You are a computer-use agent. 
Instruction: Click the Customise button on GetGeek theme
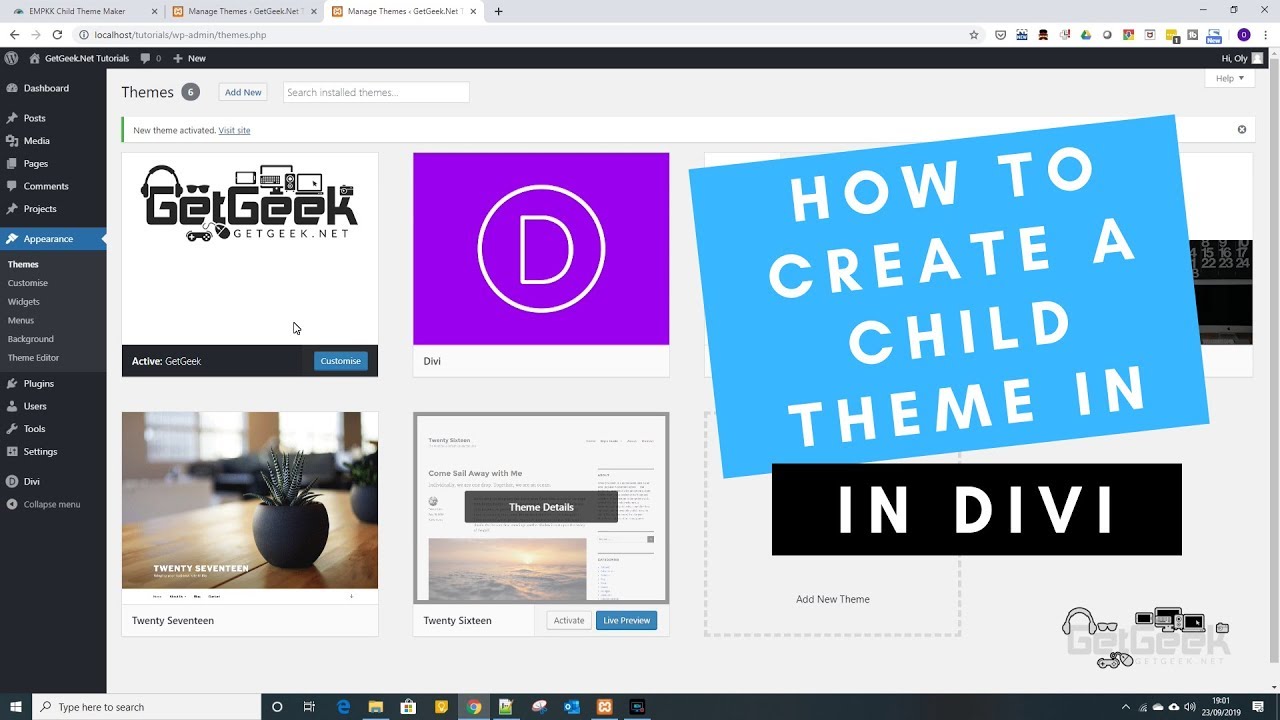pos(341,361)
